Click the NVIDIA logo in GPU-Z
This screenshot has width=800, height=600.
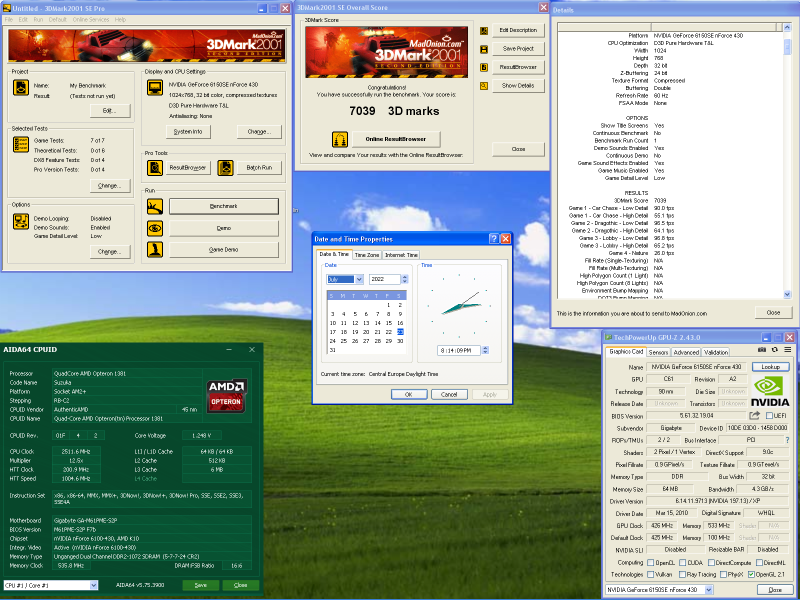[770, 391]
